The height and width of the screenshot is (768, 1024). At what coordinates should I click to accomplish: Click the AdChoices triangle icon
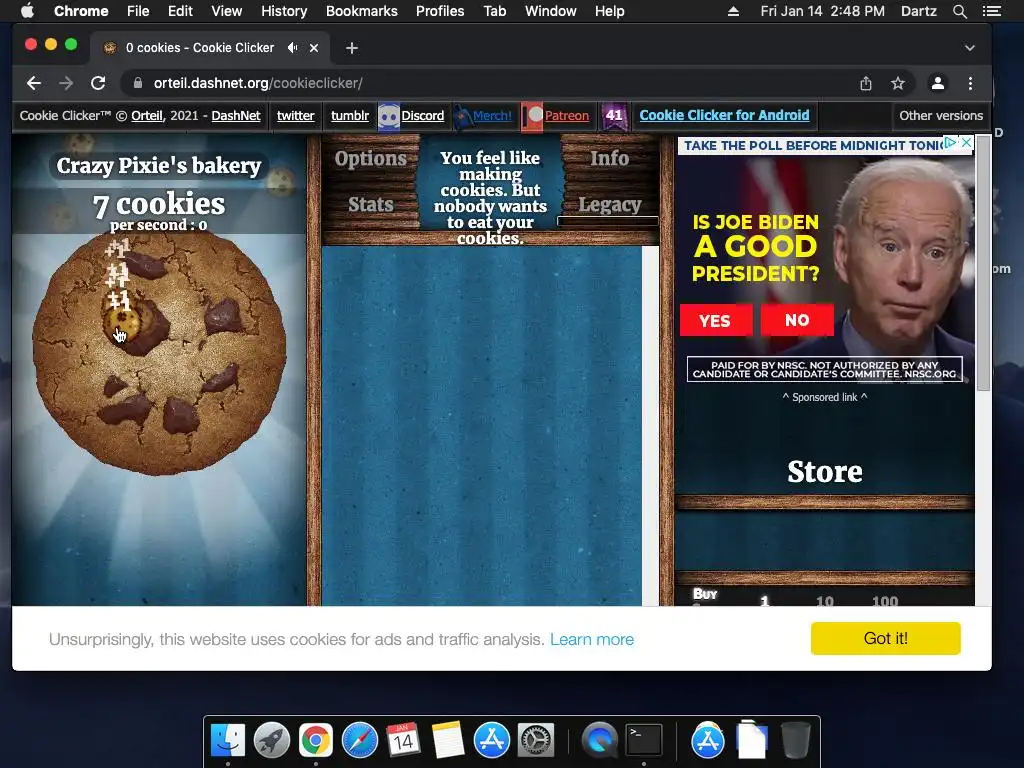tap(951, 142)
